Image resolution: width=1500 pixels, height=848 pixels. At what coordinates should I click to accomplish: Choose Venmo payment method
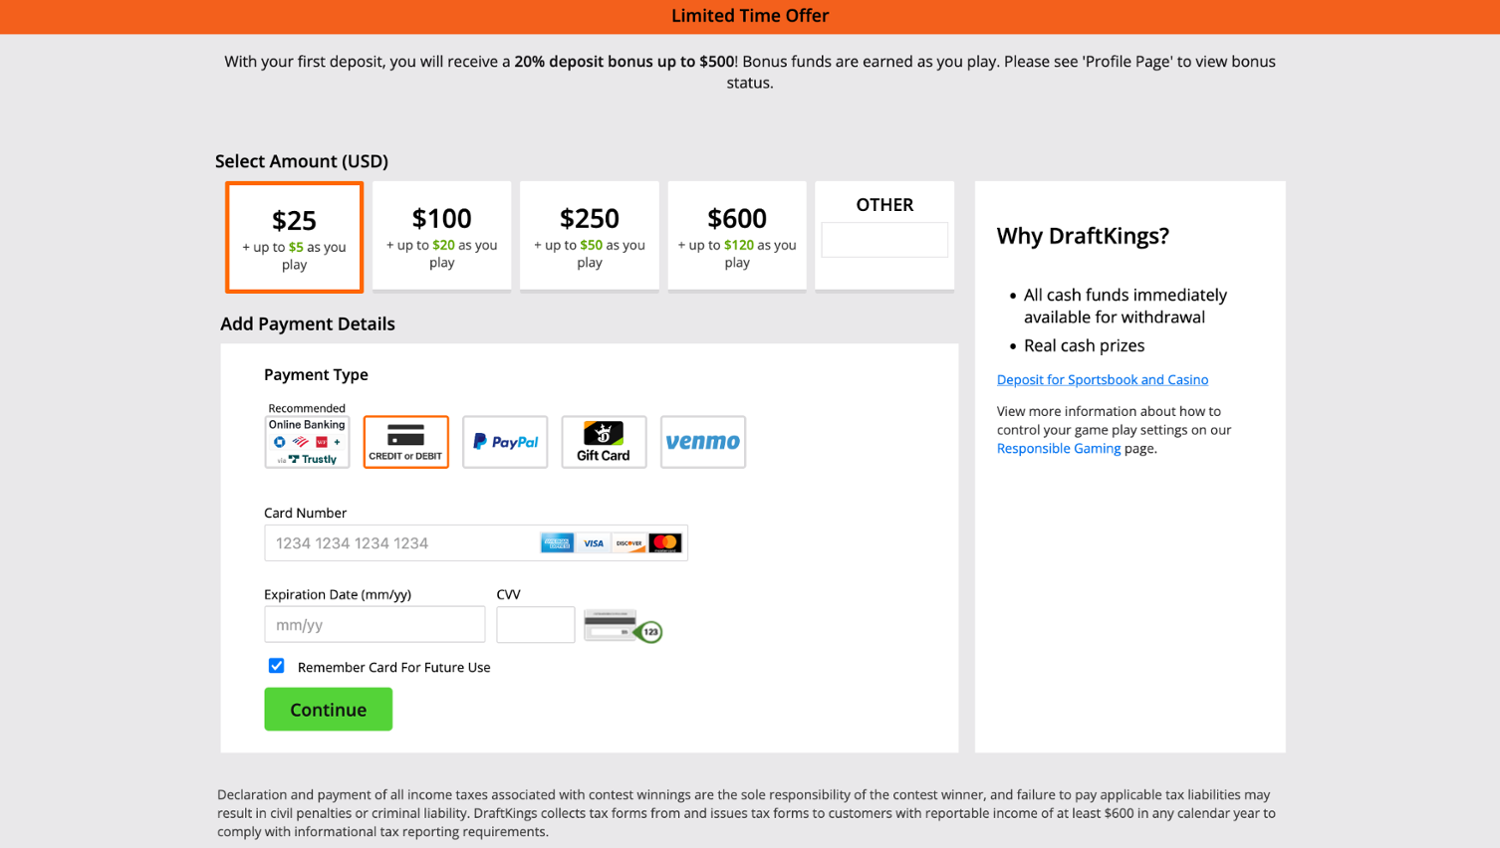click(703, 442)
